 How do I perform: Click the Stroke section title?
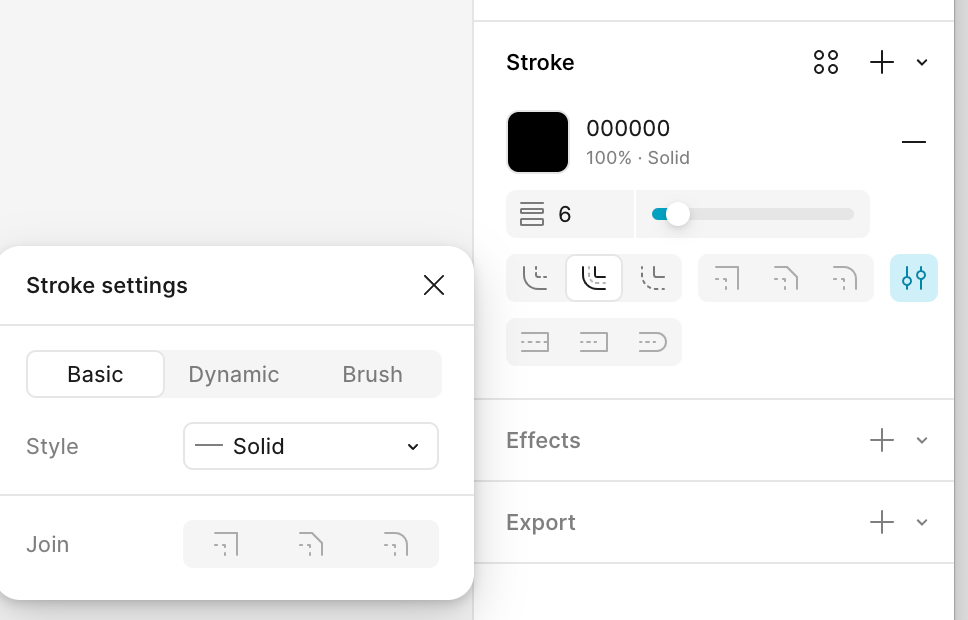pos(540,62)
